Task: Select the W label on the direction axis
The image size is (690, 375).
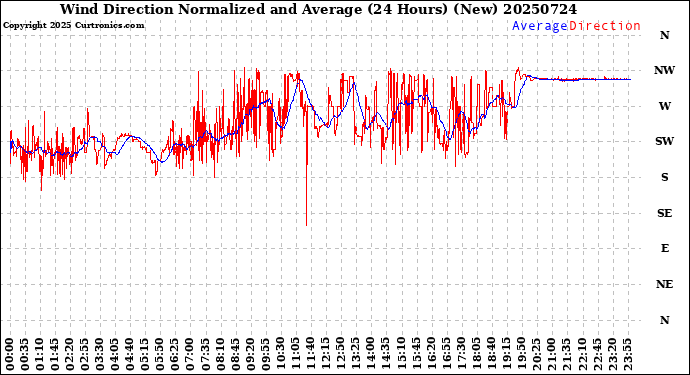Action: [664, 106]
